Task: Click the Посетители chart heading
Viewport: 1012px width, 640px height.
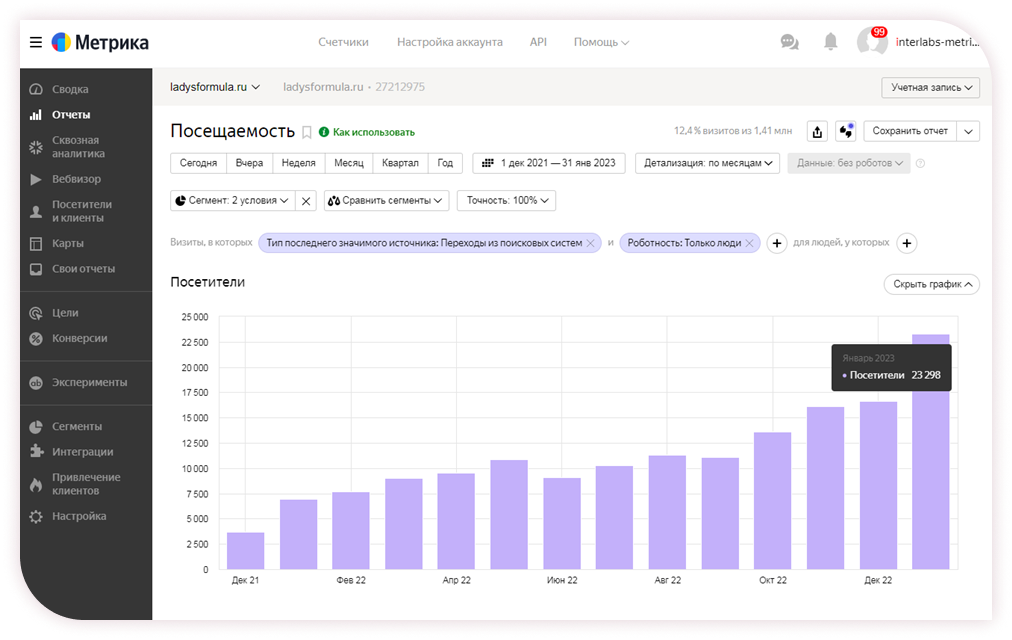Action: 207,283
